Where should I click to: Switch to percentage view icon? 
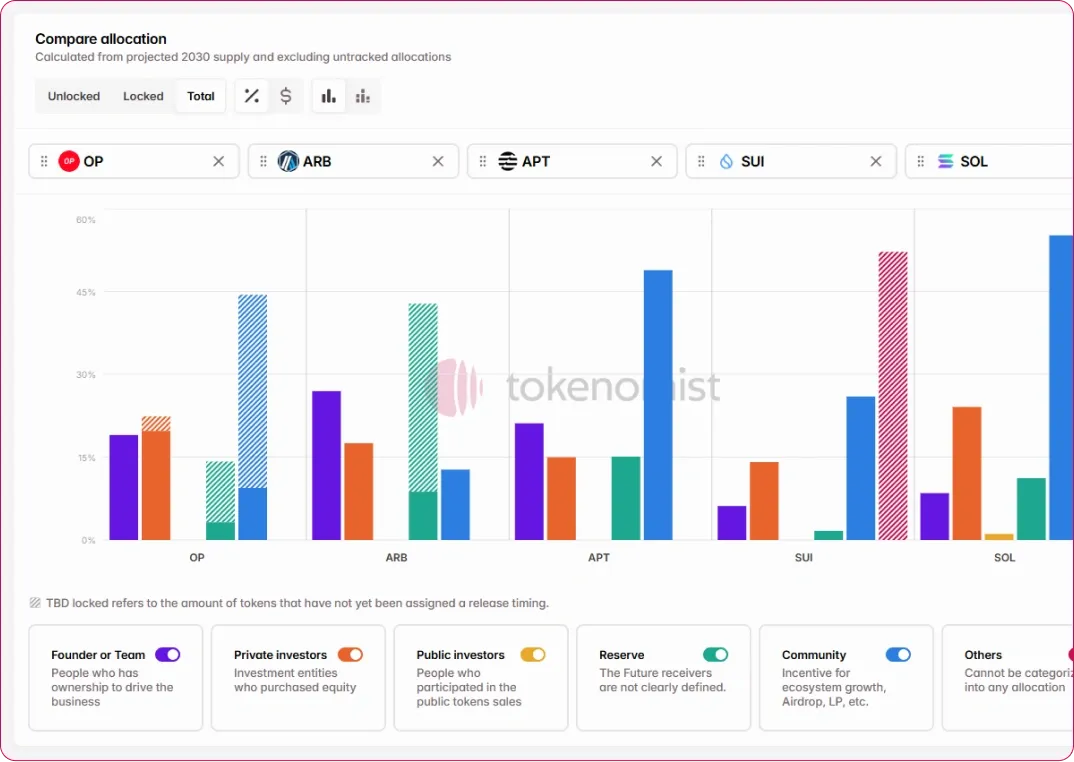(x=252, y=96)
